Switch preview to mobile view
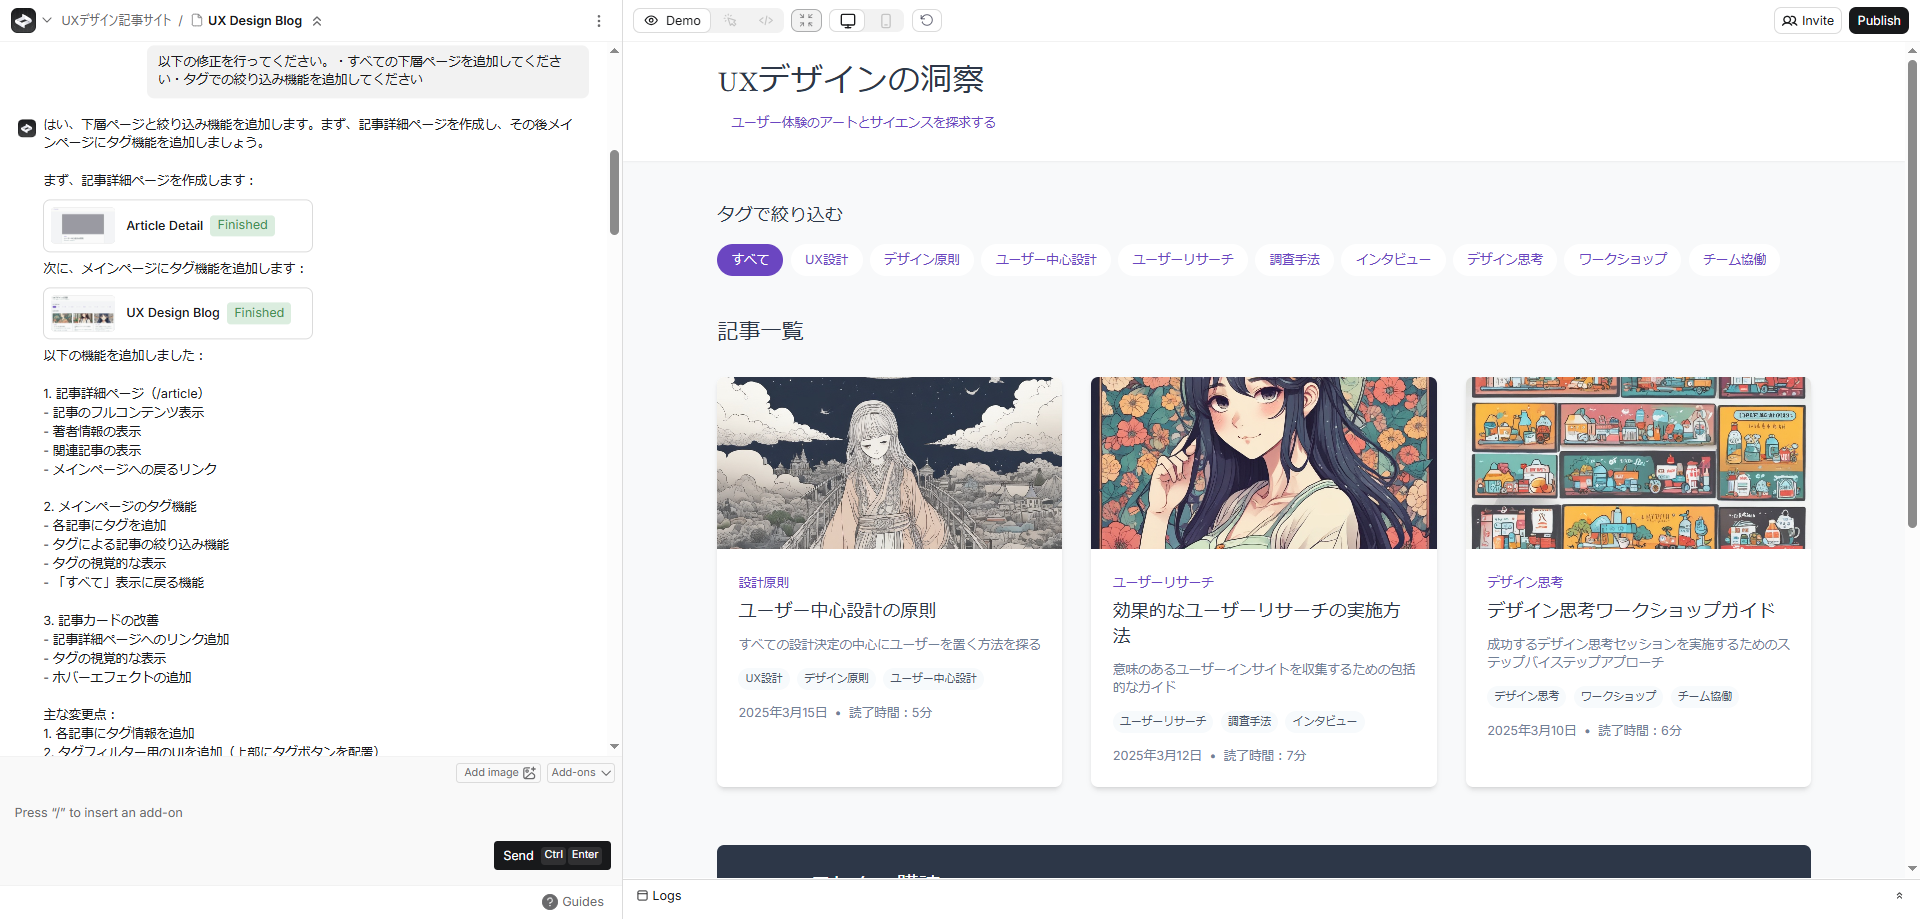The width and height of the screenshot is (1920, 919). (885, 21)
